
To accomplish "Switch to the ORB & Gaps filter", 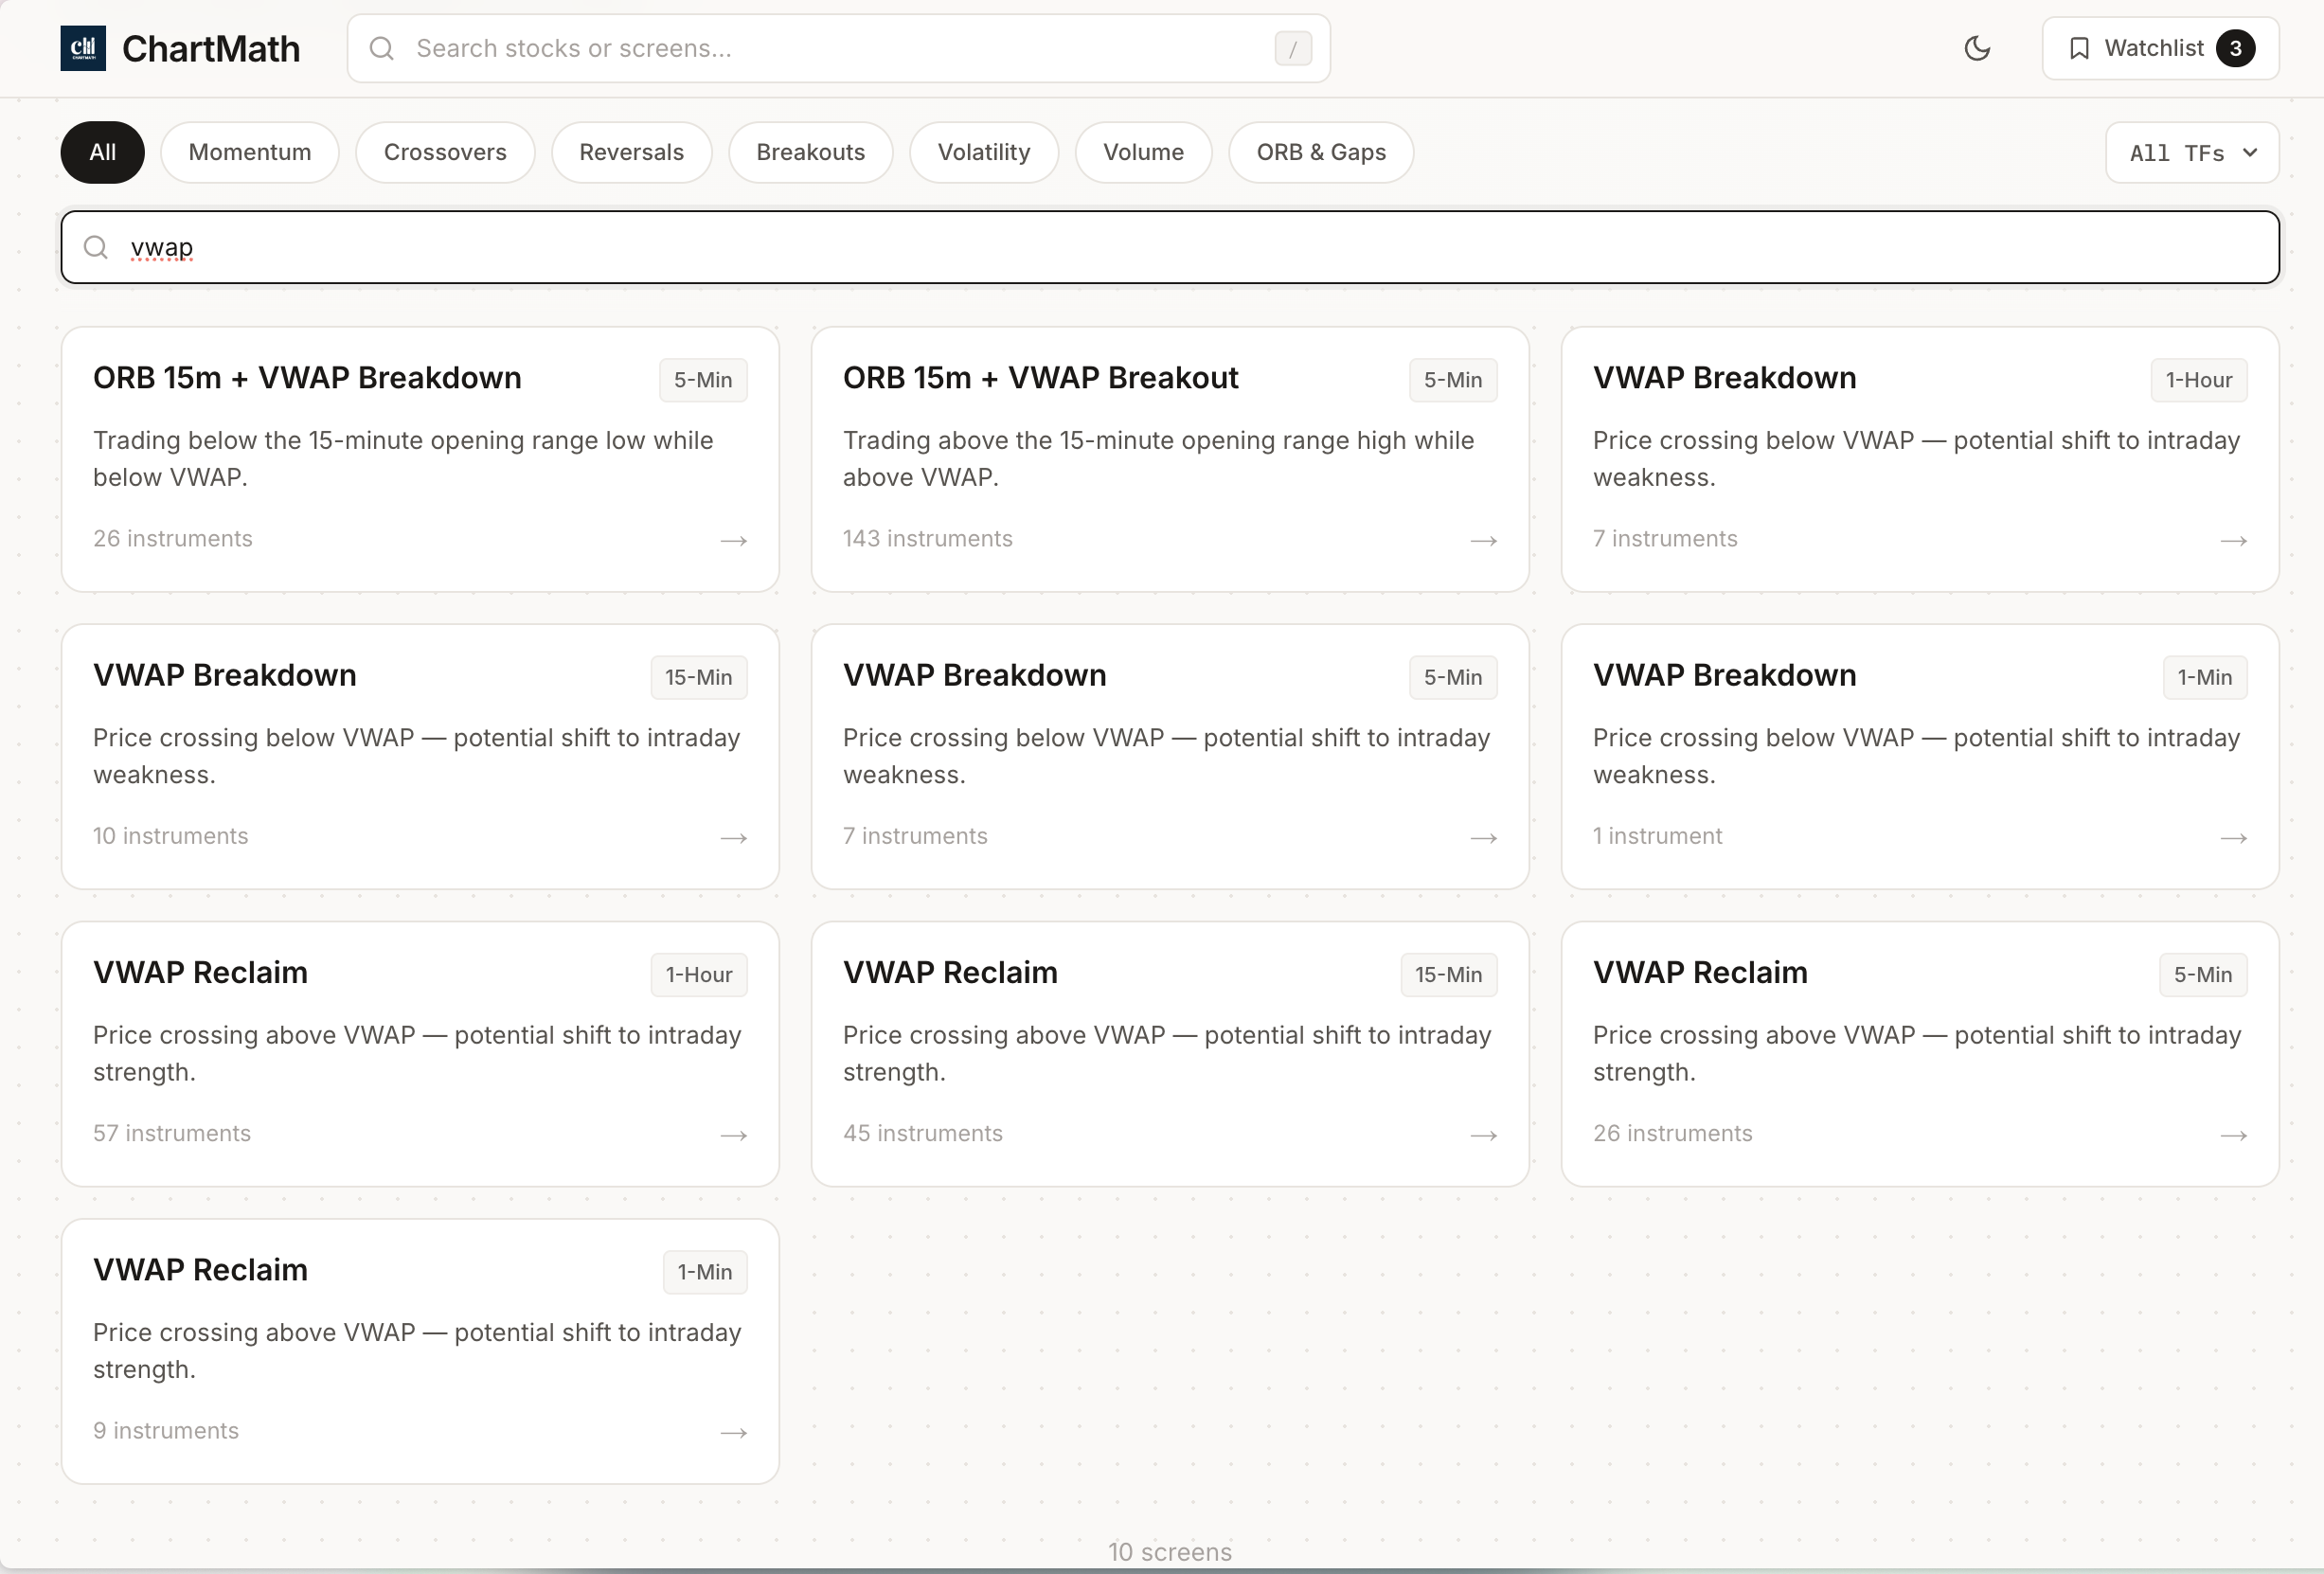I will coord(1320,152).
